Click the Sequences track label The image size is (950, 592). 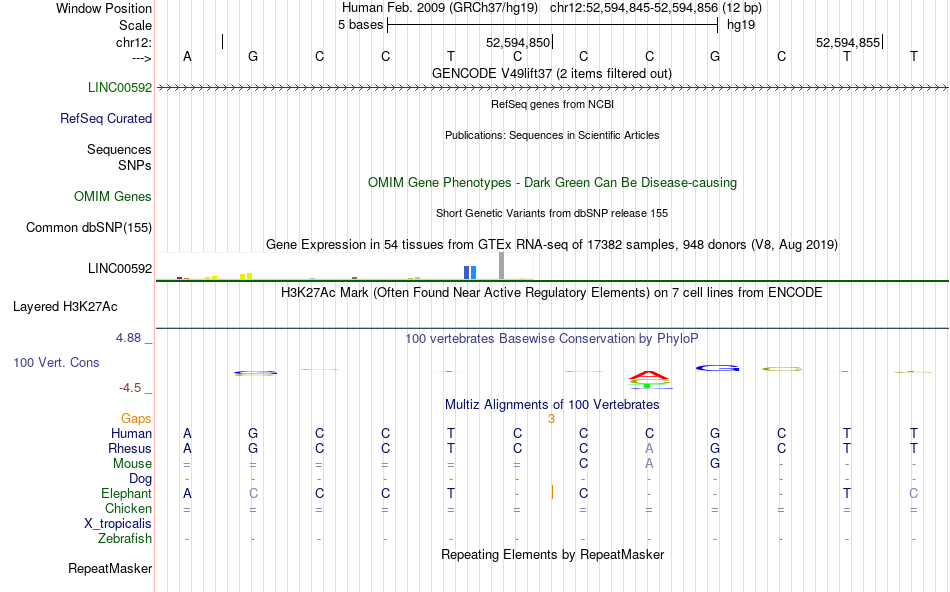pyautogui.click(x=119, y=149)
